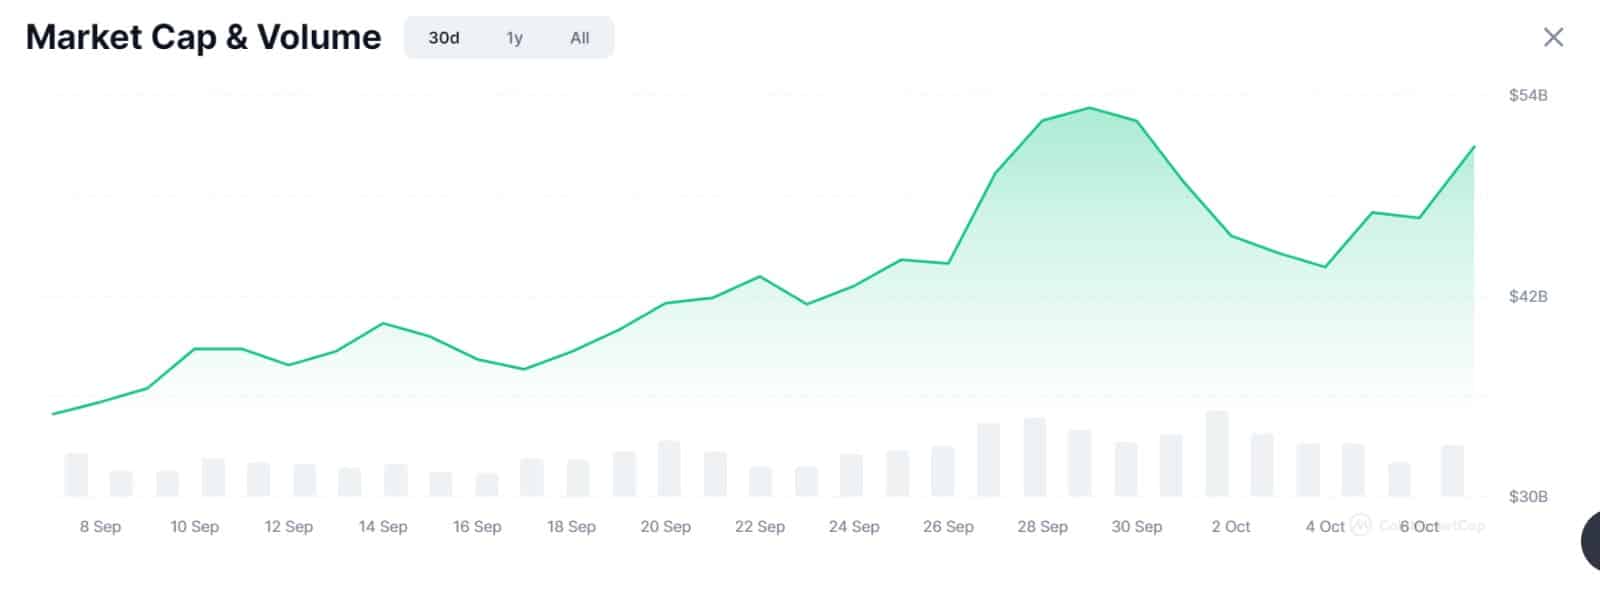Click the CoinMarketCap watermark logo icon
The width and height of the screenshot is (1600, 590).
[1360, 525]
